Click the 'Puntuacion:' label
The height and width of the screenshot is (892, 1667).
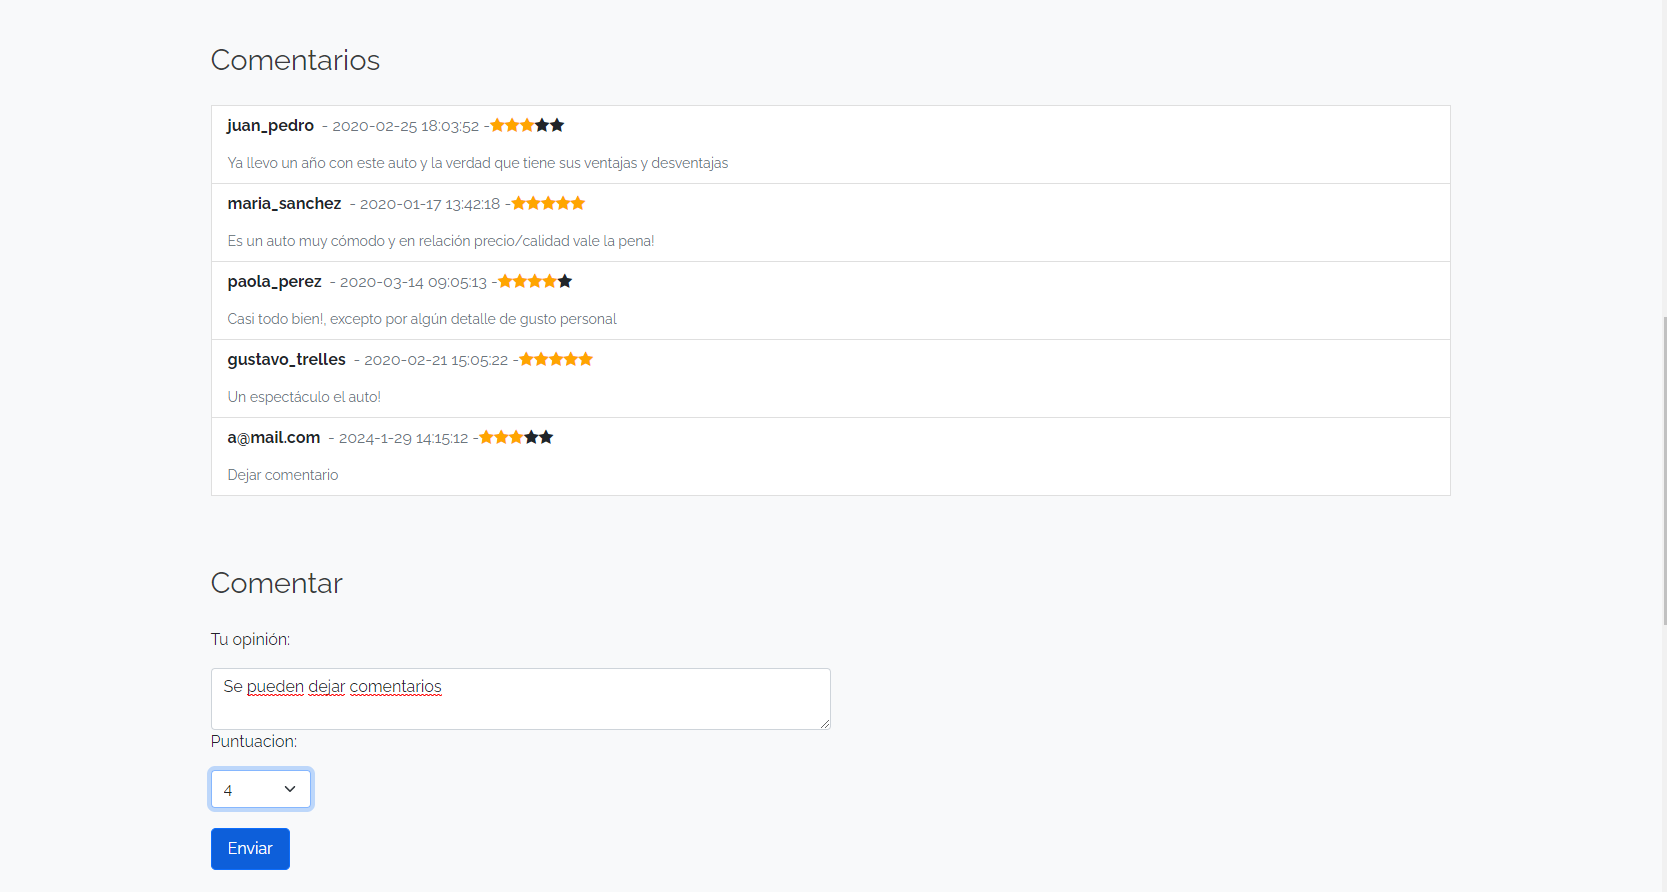(x=254, y=741)
